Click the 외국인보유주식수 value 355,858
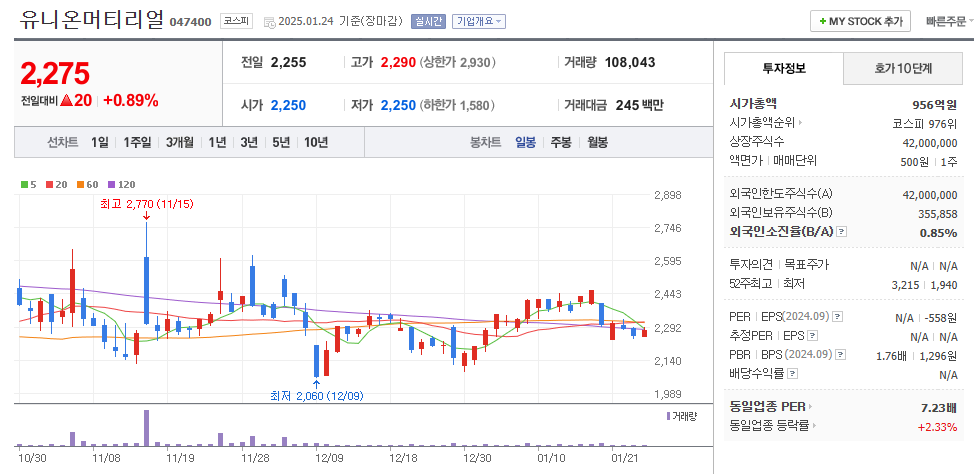Viewport: 975px width, 474px height. 938,214
